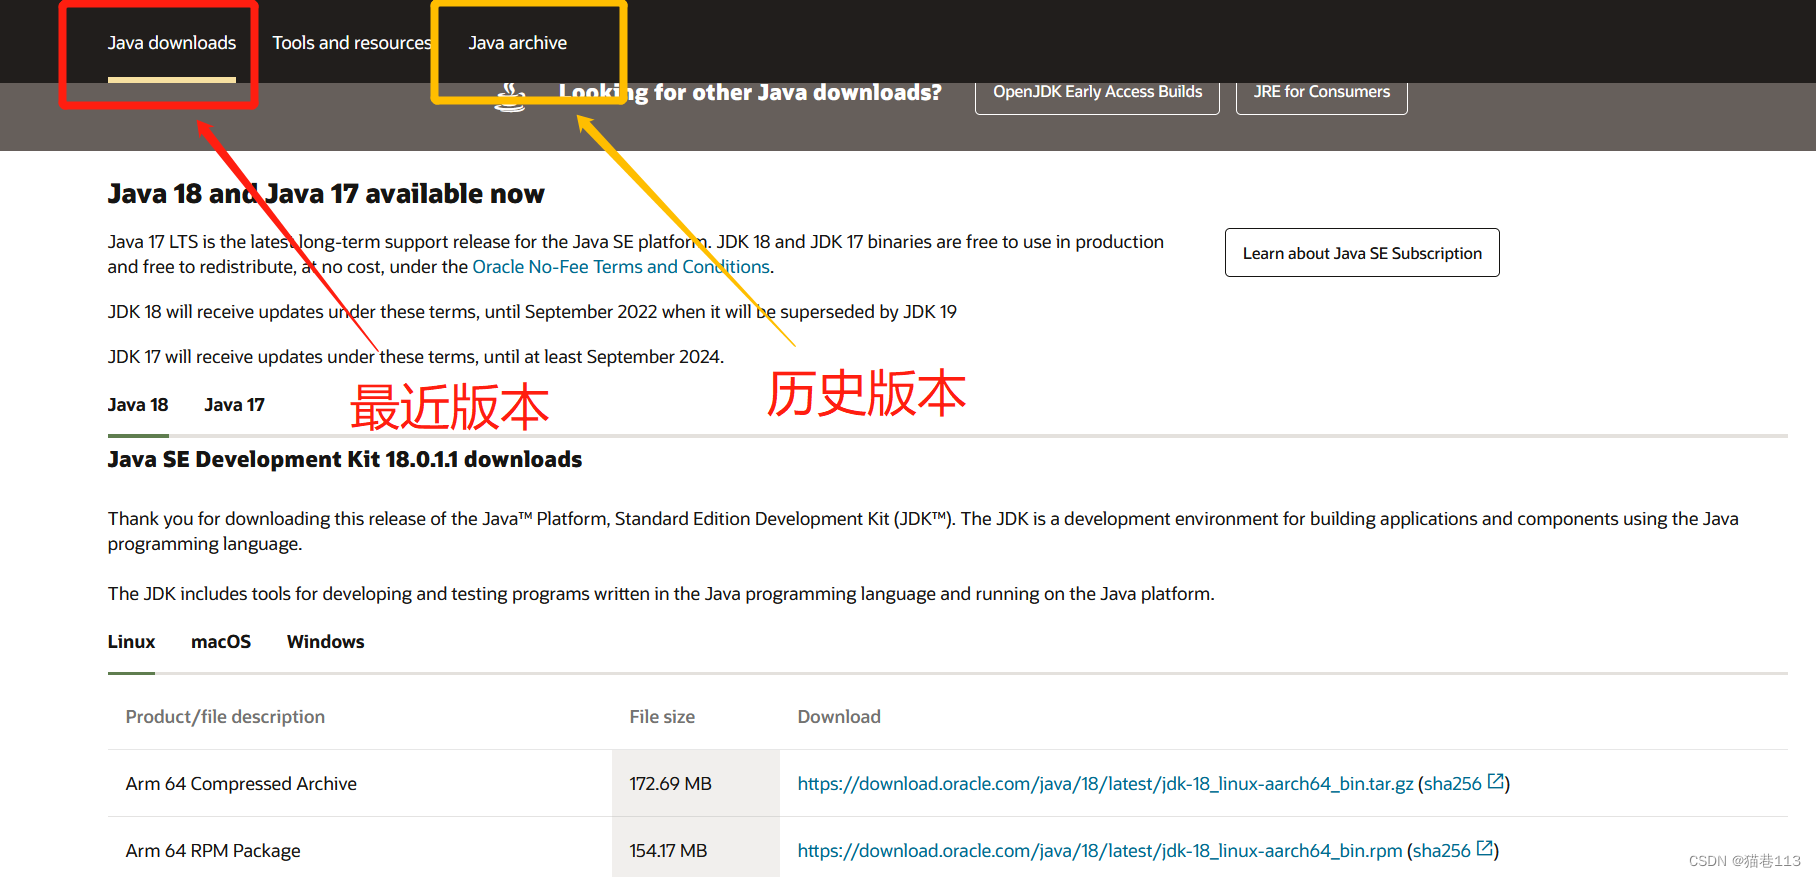Screen dimensions: 1816x877
Task: Select the Java 18 version tab
Action: 138,405
